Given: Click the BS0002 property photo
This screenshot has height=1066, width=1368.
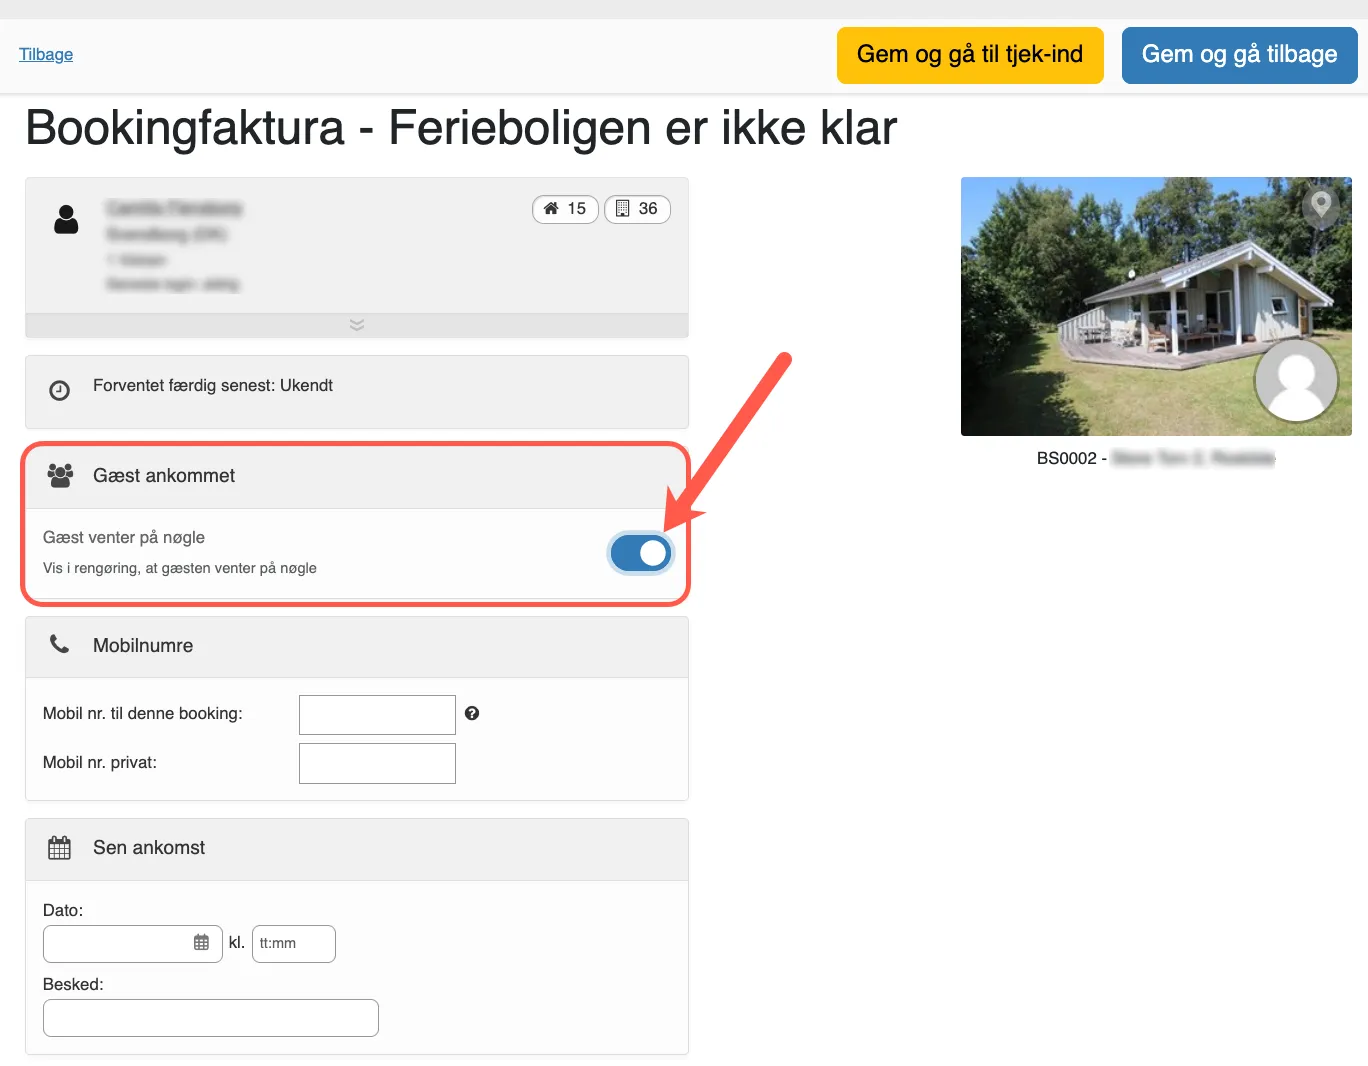Looking at the screenshot, I should pyautogui.click(x=1155, y=306).
